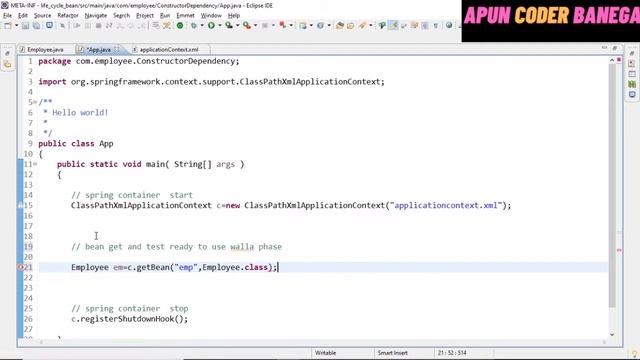
Task: Click the tip-of-the-day bulb in status bar
Action: click(634, 354)
